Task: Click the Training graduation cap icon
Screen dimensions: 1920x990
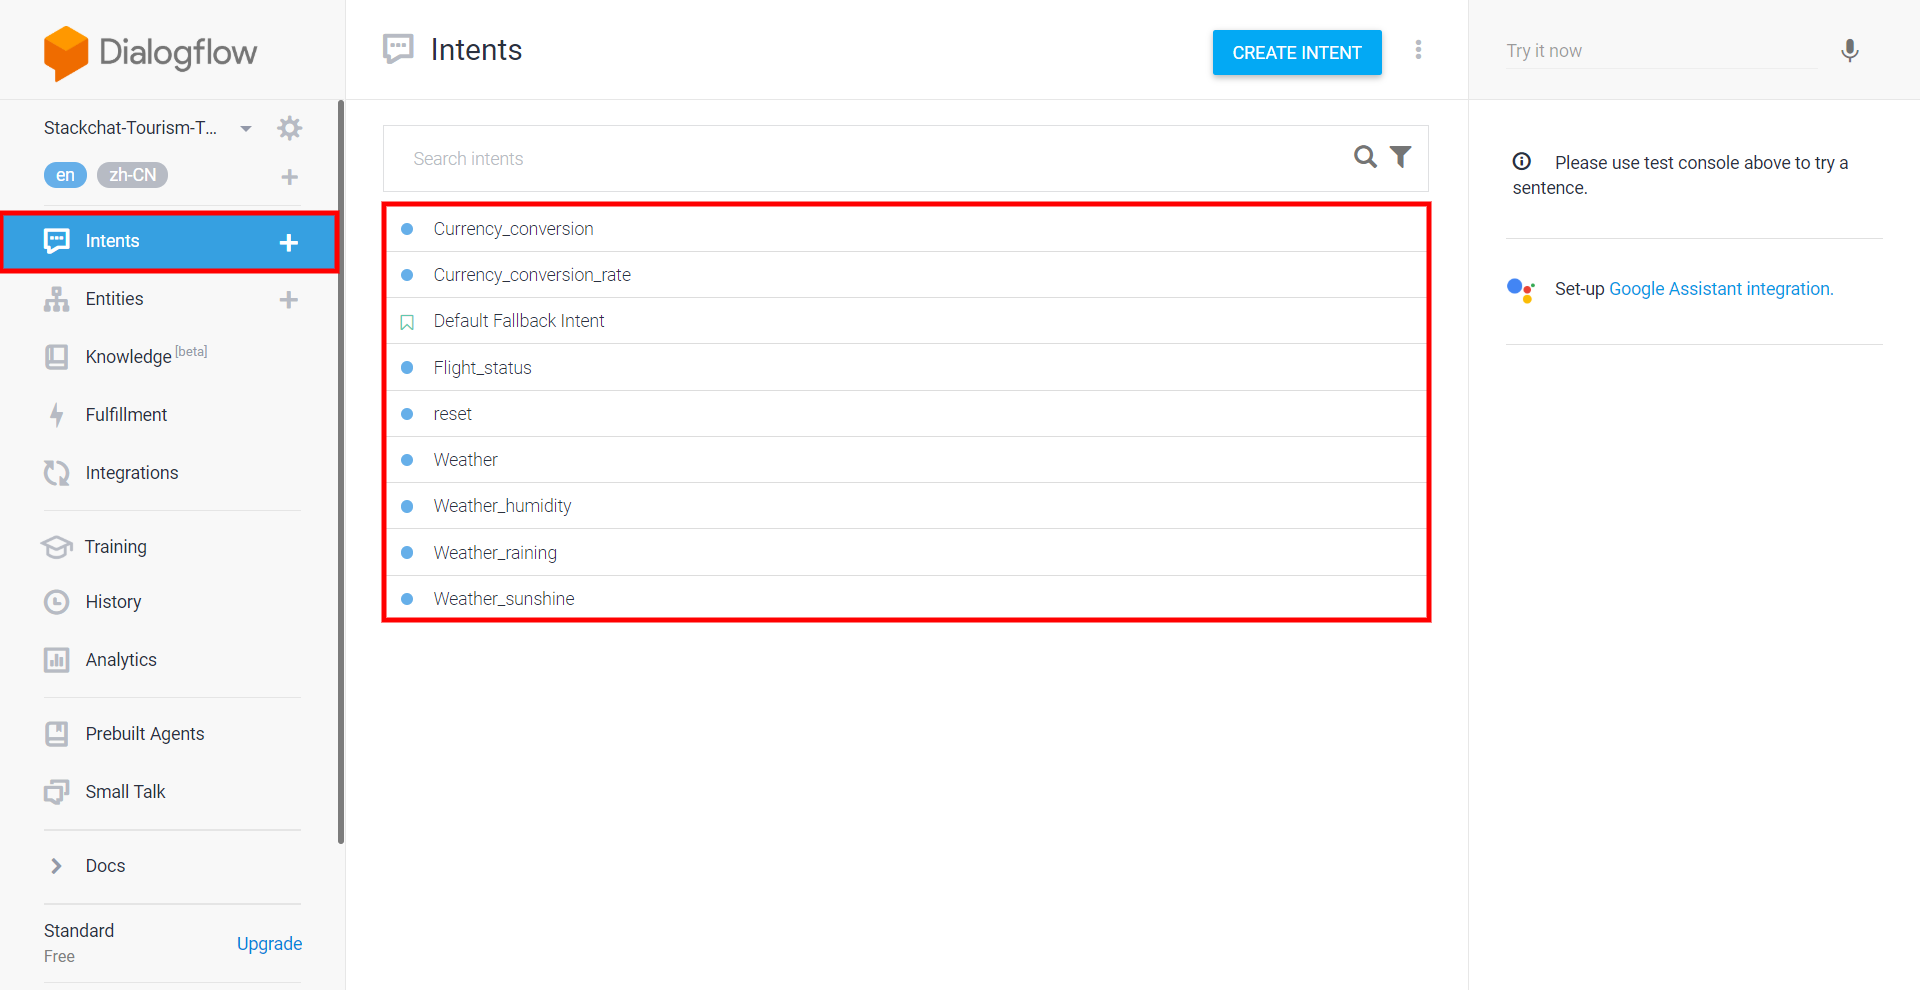Action: pyautogui.click(x=57, y=547)
